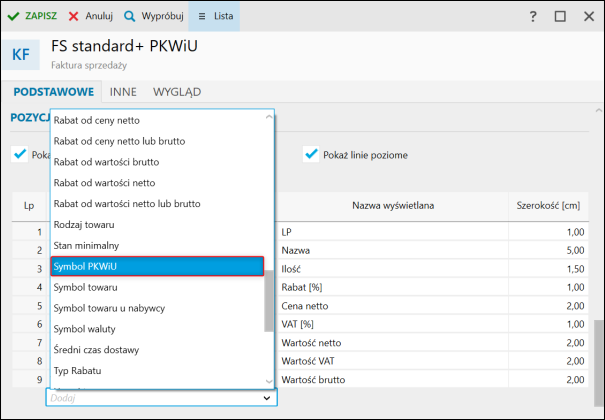Open the WYGLĄD tab
This screenshot has height=420, width=605.
(x=177, y=92)
